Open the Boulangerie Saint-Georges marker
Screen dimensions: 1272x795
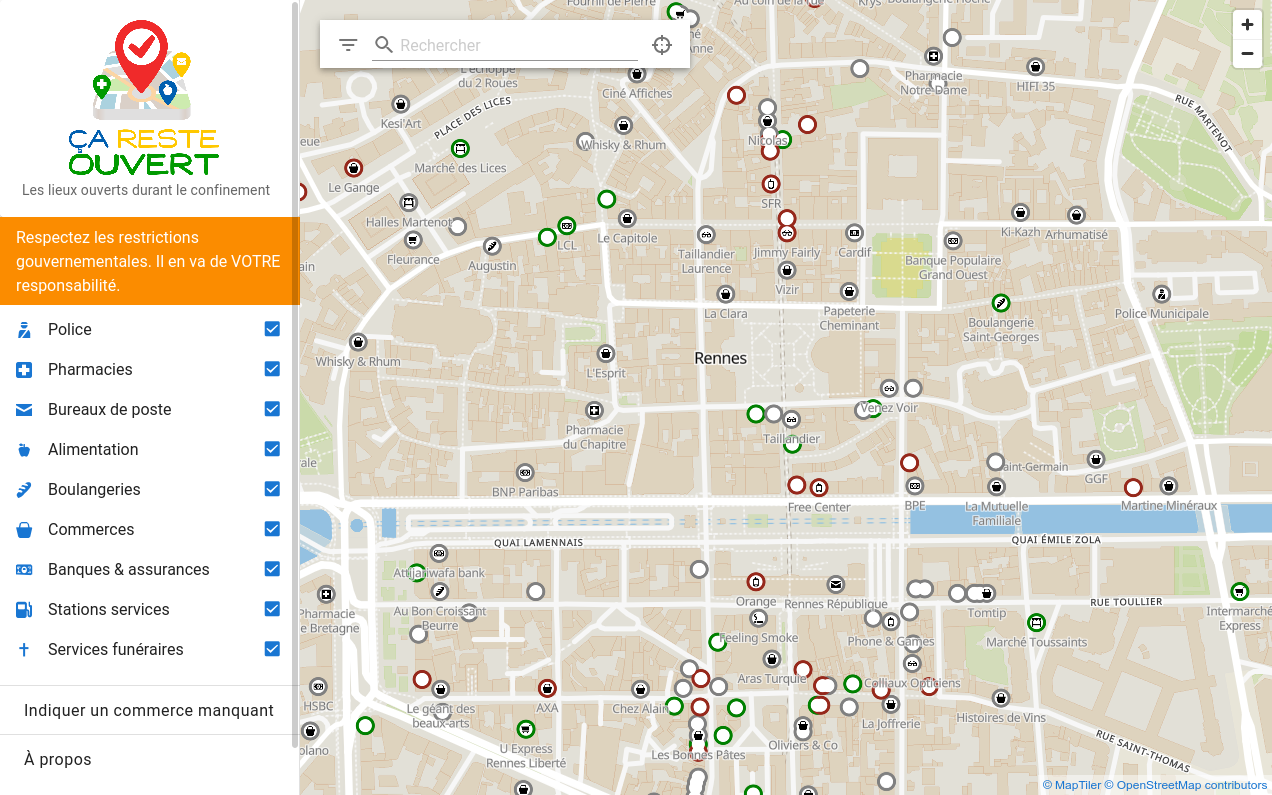point(1000,303)
